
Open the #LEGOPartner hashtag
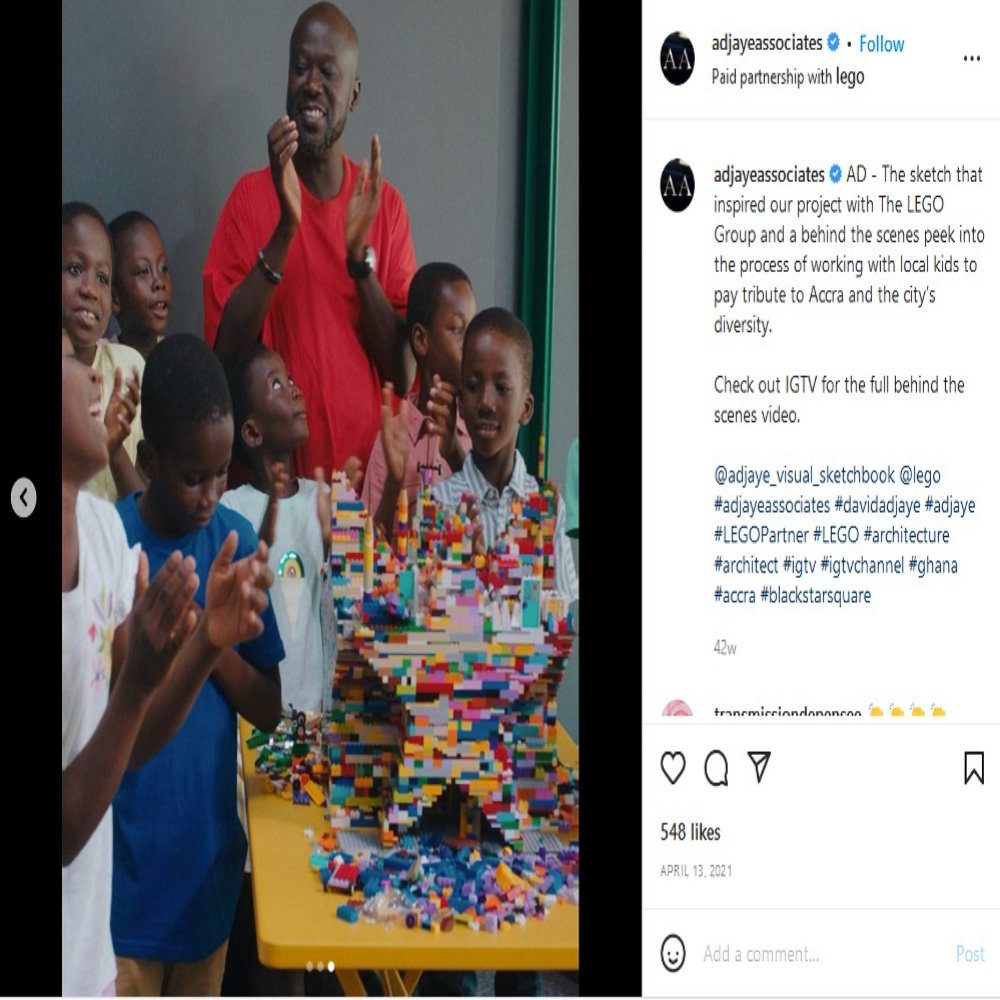coord(761,535)
